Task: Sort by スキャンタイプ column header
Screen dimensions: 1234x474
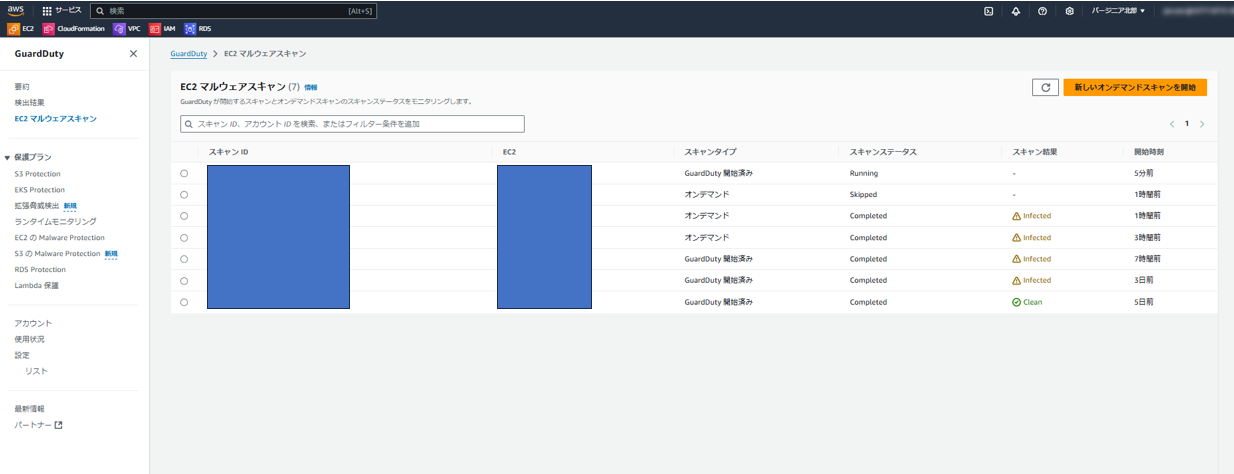Action: (710, 152)
